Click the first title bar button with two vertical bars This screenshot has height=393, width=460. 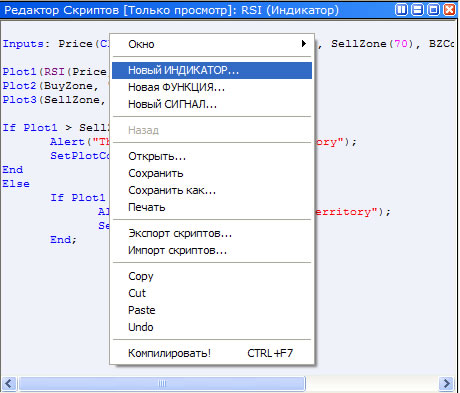[x=401, y=10]
